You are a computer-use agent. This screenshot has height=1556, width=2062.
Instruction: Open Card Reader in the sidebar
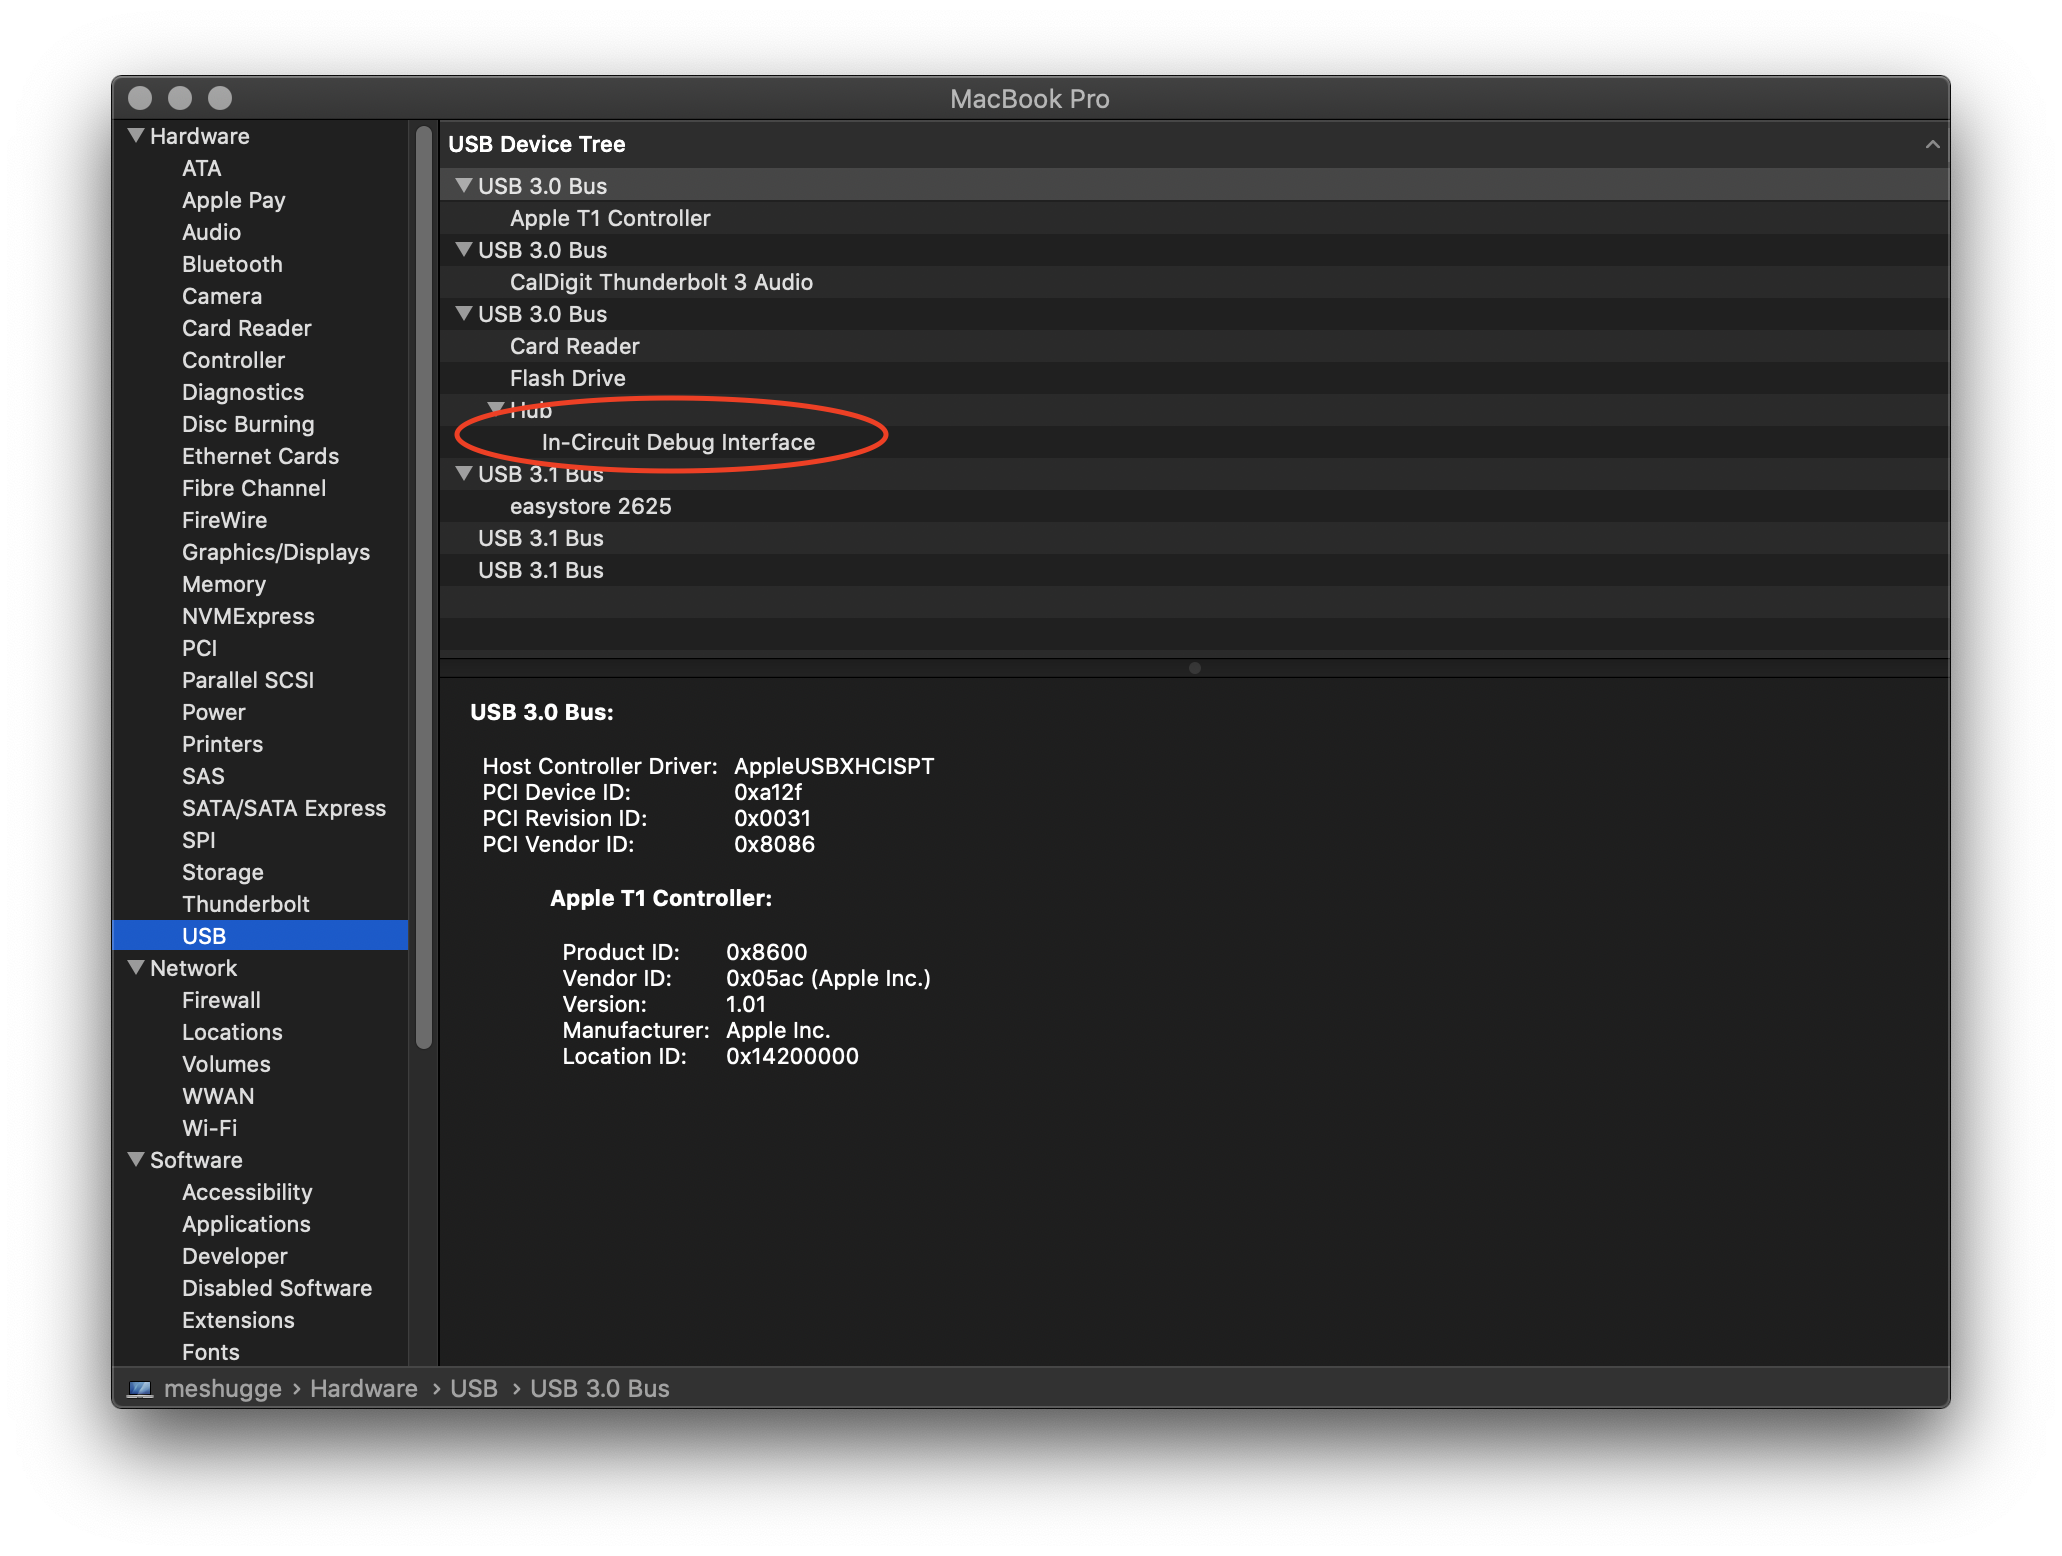(x=246, y=328)
